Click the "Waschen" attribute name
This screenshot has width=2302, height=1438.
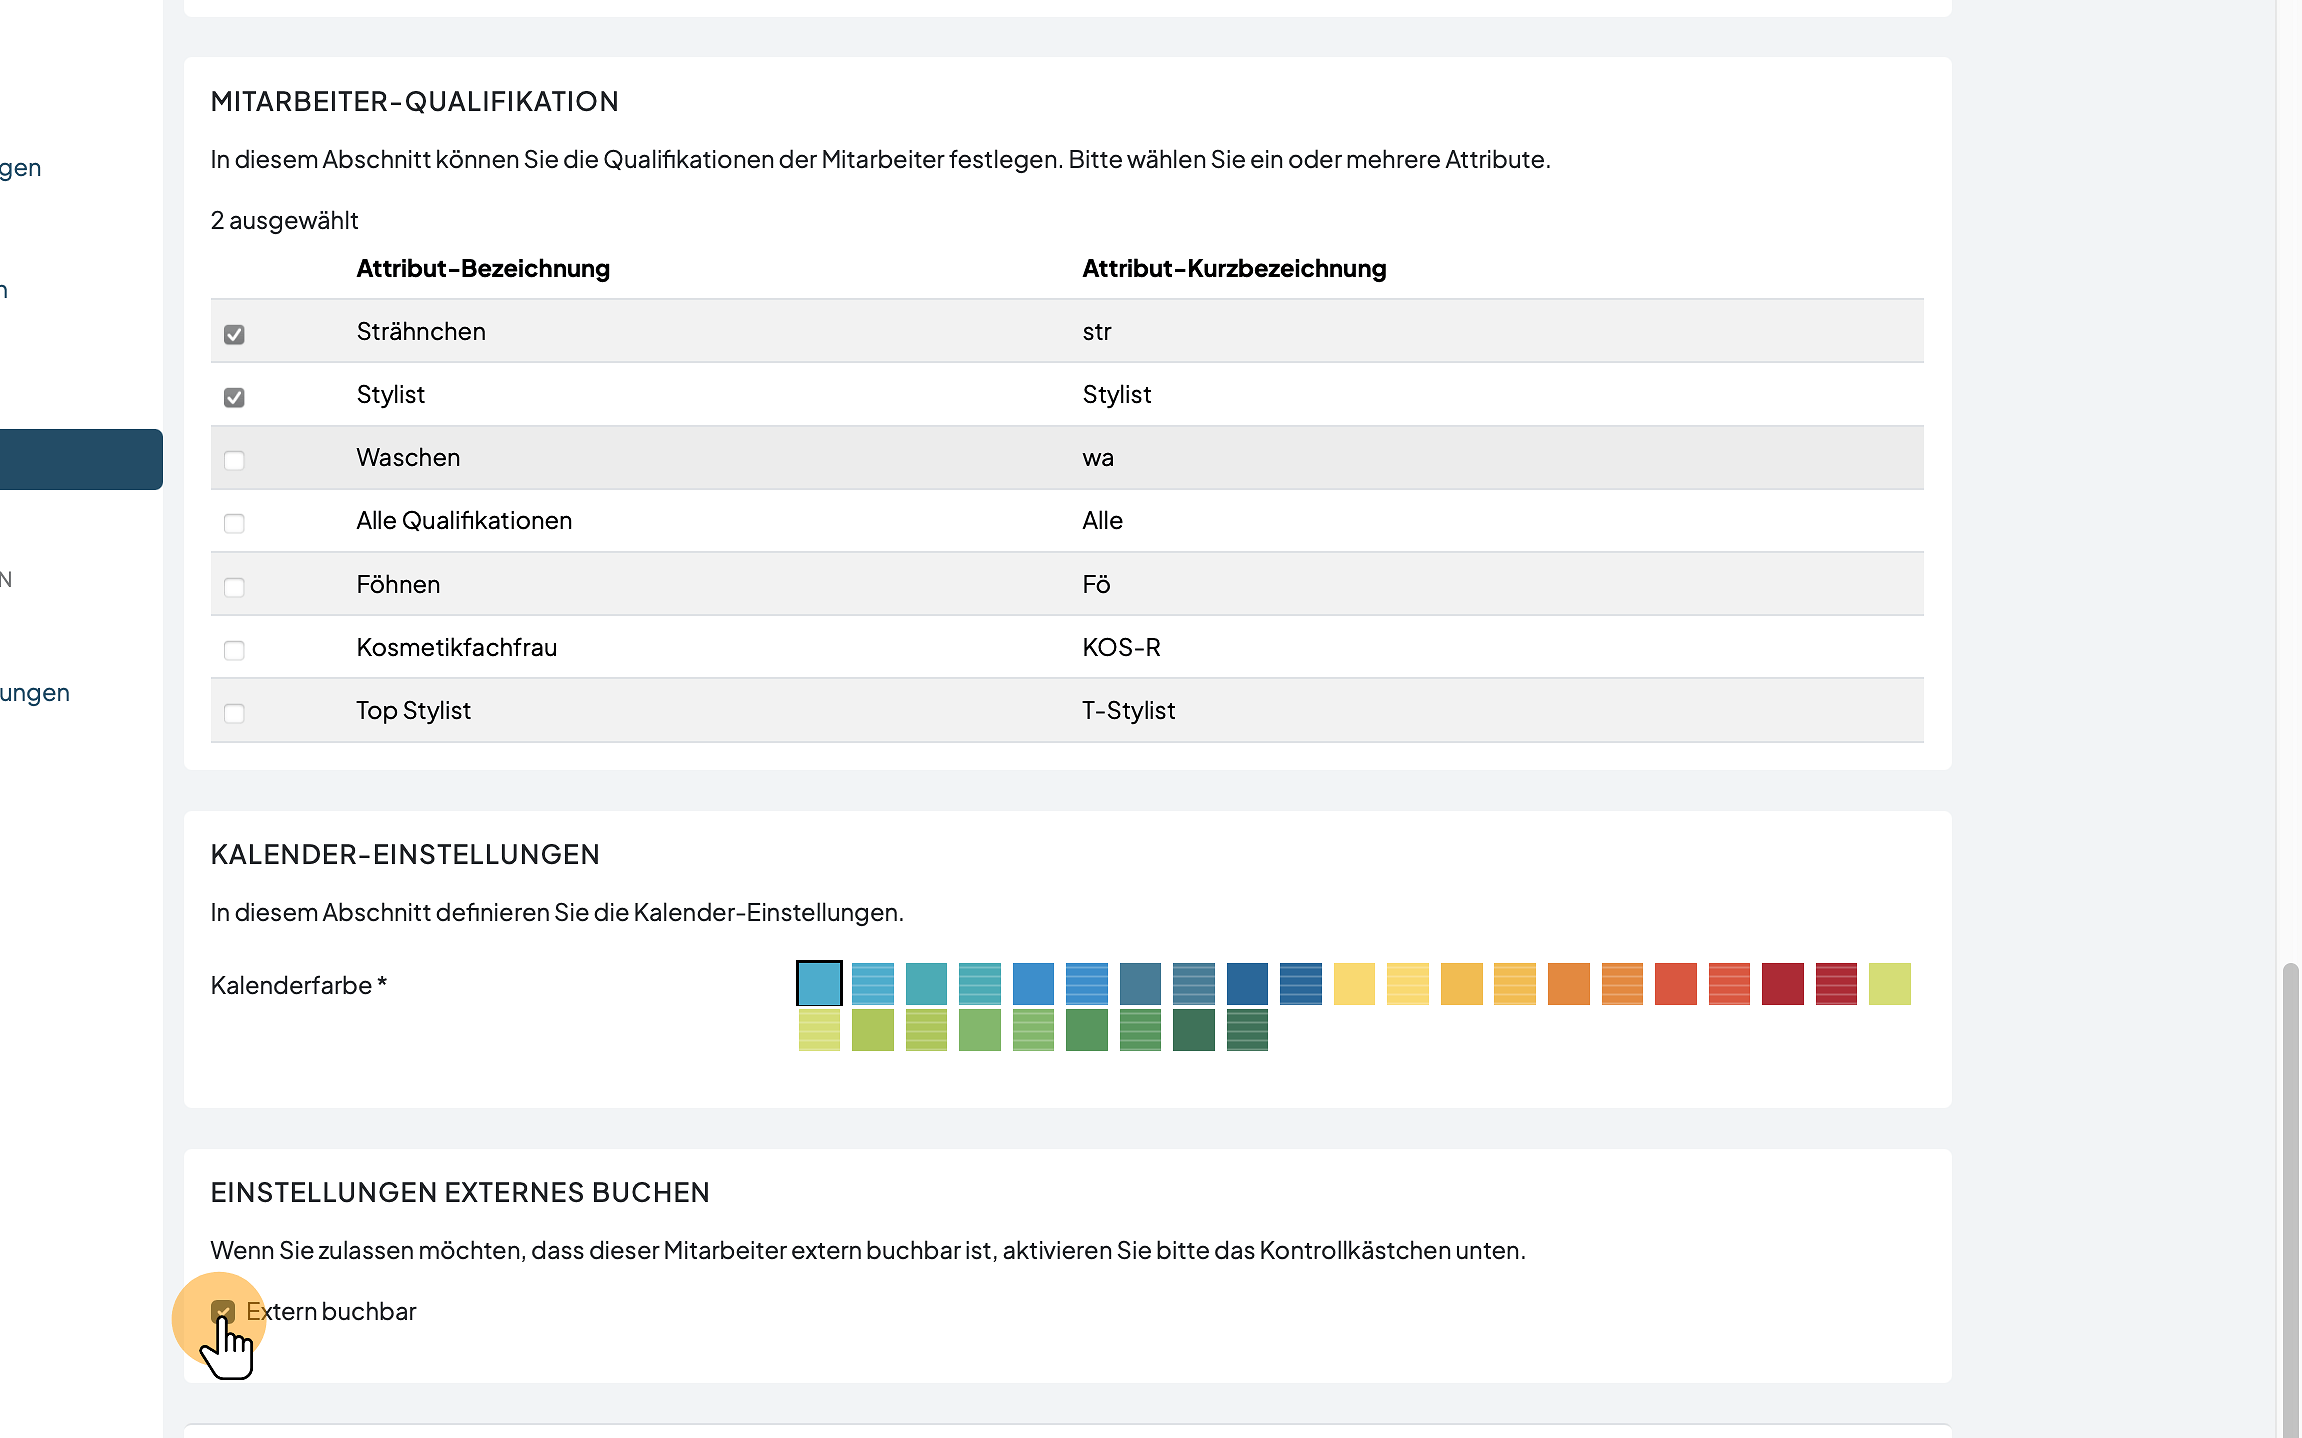point(408,457)
